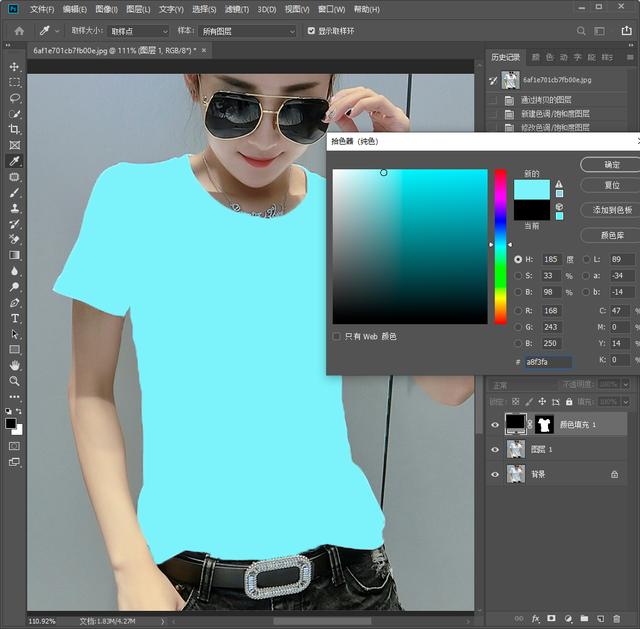Open the layer fill dropdown arrow
640x629 pixels.
point(625,402)
